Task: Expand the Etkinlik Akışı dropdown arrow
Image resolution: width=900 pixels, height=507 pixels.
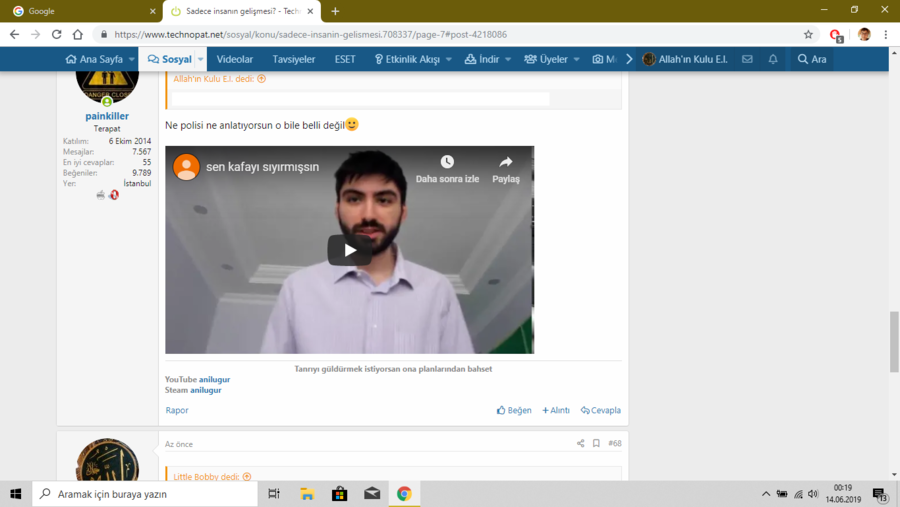Action: click(448, 59)
